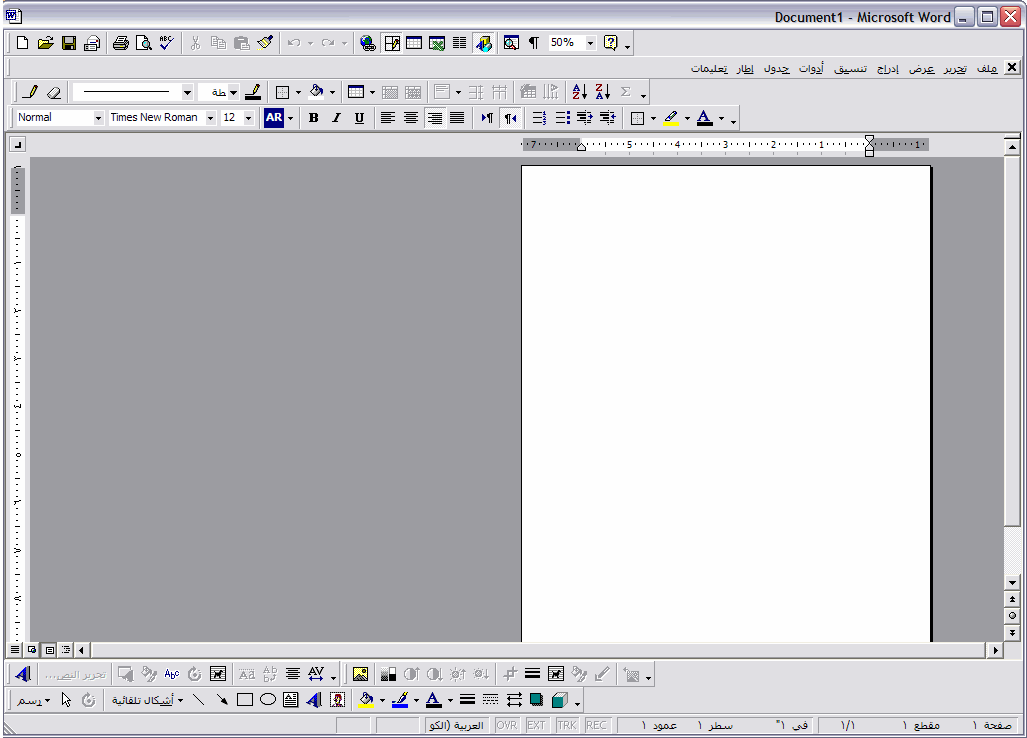Image resolution: width=1027 pixels, height=738 pixels.
Task: Open Document Map icon
Action: point(511,43)
